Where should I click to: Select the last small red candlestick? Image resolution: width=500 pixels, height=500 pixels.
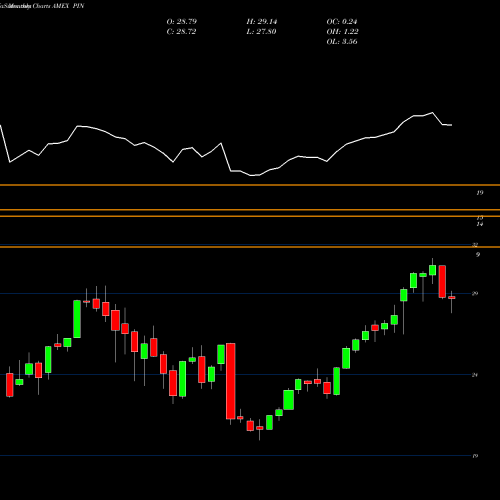[x=452, y=298]
